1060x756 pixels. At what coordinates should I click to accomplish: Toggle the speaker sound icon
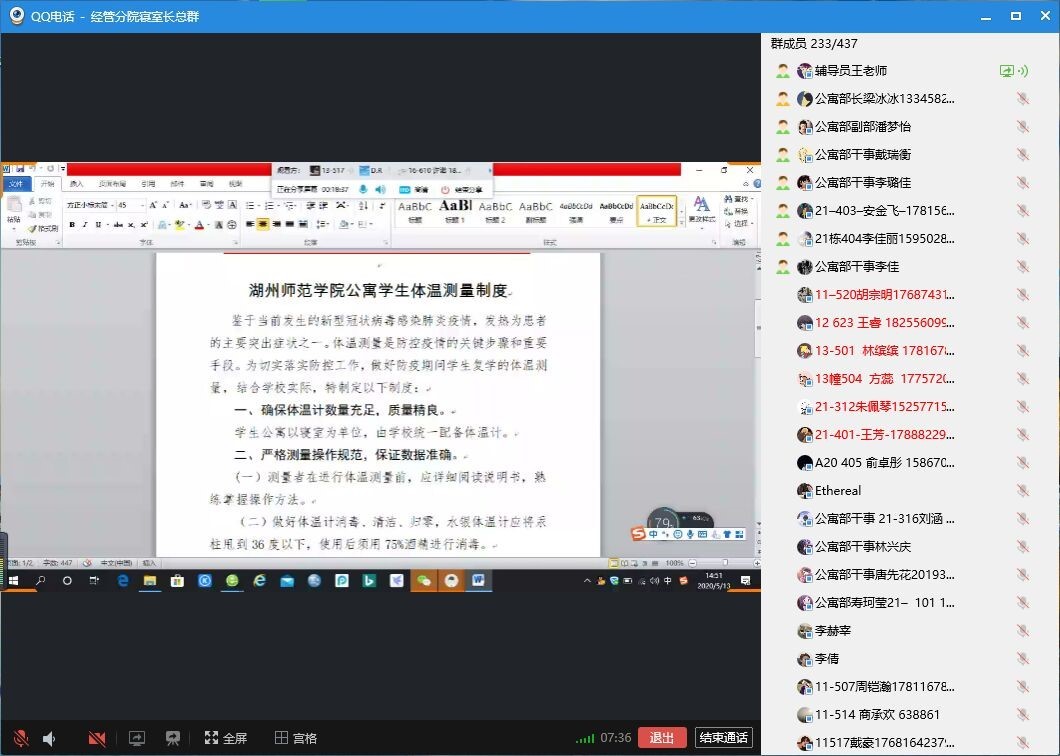pyautogui.click(x=49, y=738)
